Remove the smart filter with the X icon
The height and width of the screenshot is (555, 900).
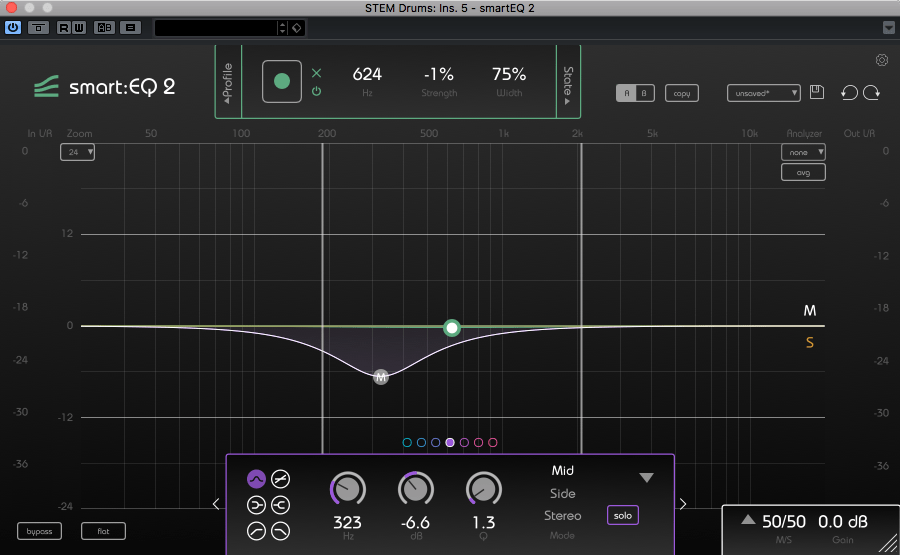coord(316,73)
